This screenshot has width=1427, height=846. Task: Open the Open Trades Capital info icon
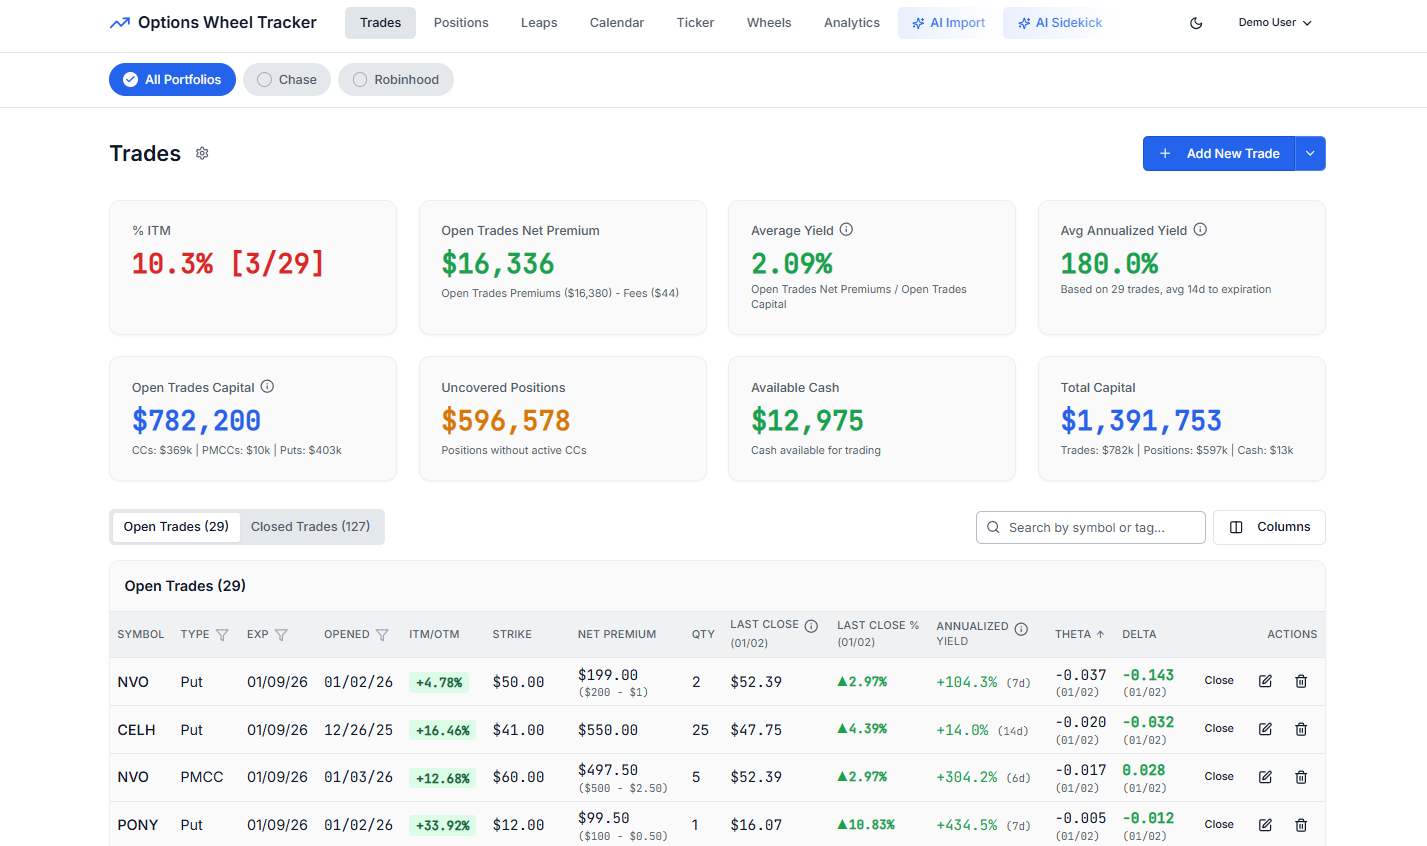[267, 386]
